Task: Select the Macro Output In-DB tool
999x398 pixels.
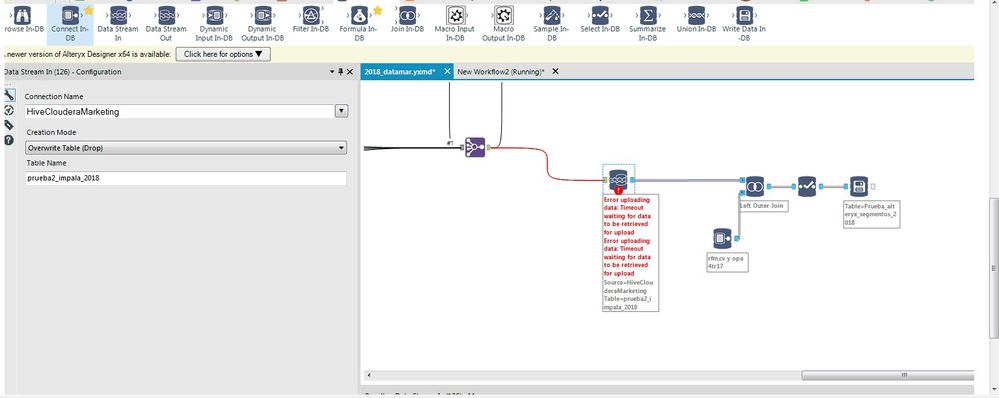Action: pos(503,23)
